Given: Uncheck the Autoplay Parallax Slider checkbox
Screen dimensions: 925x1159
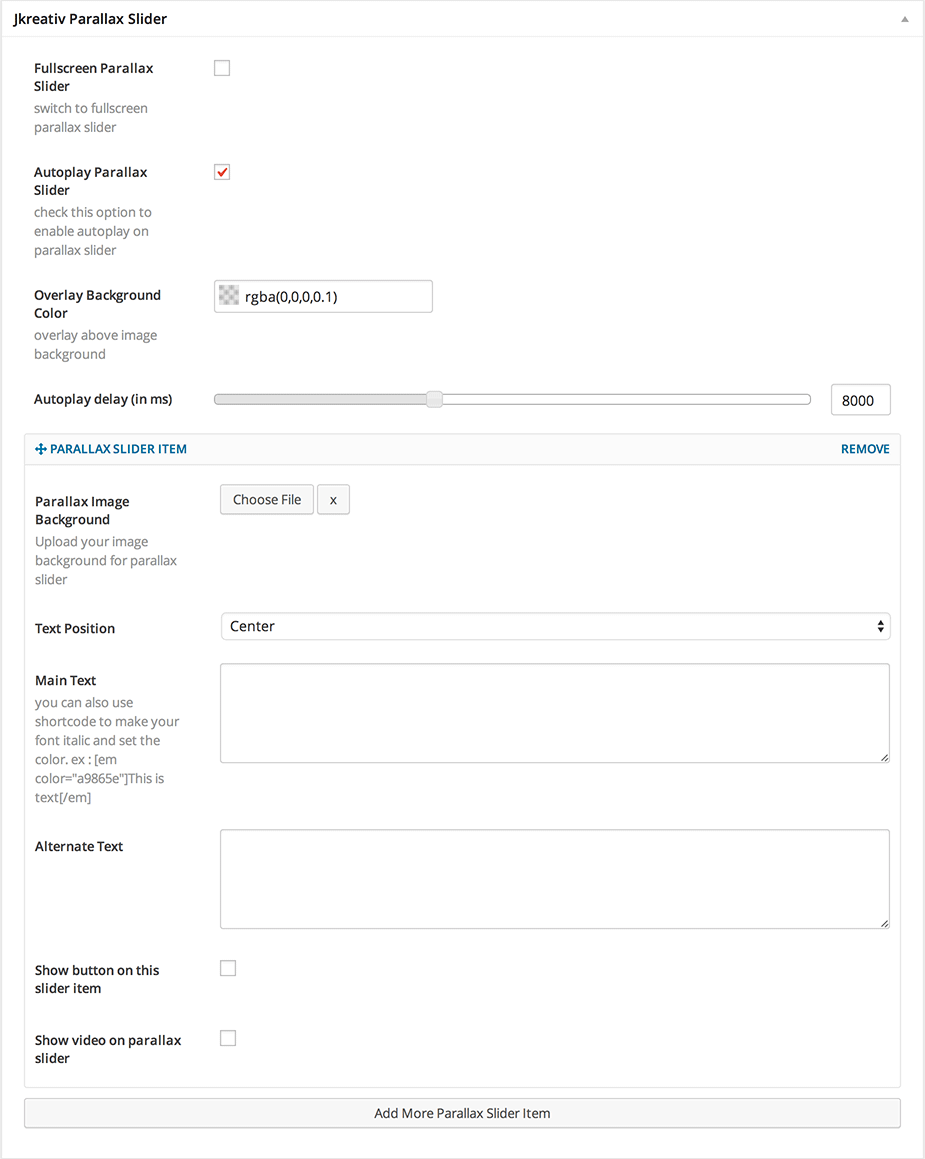Looking at the screenshot, I should [222, 172].
